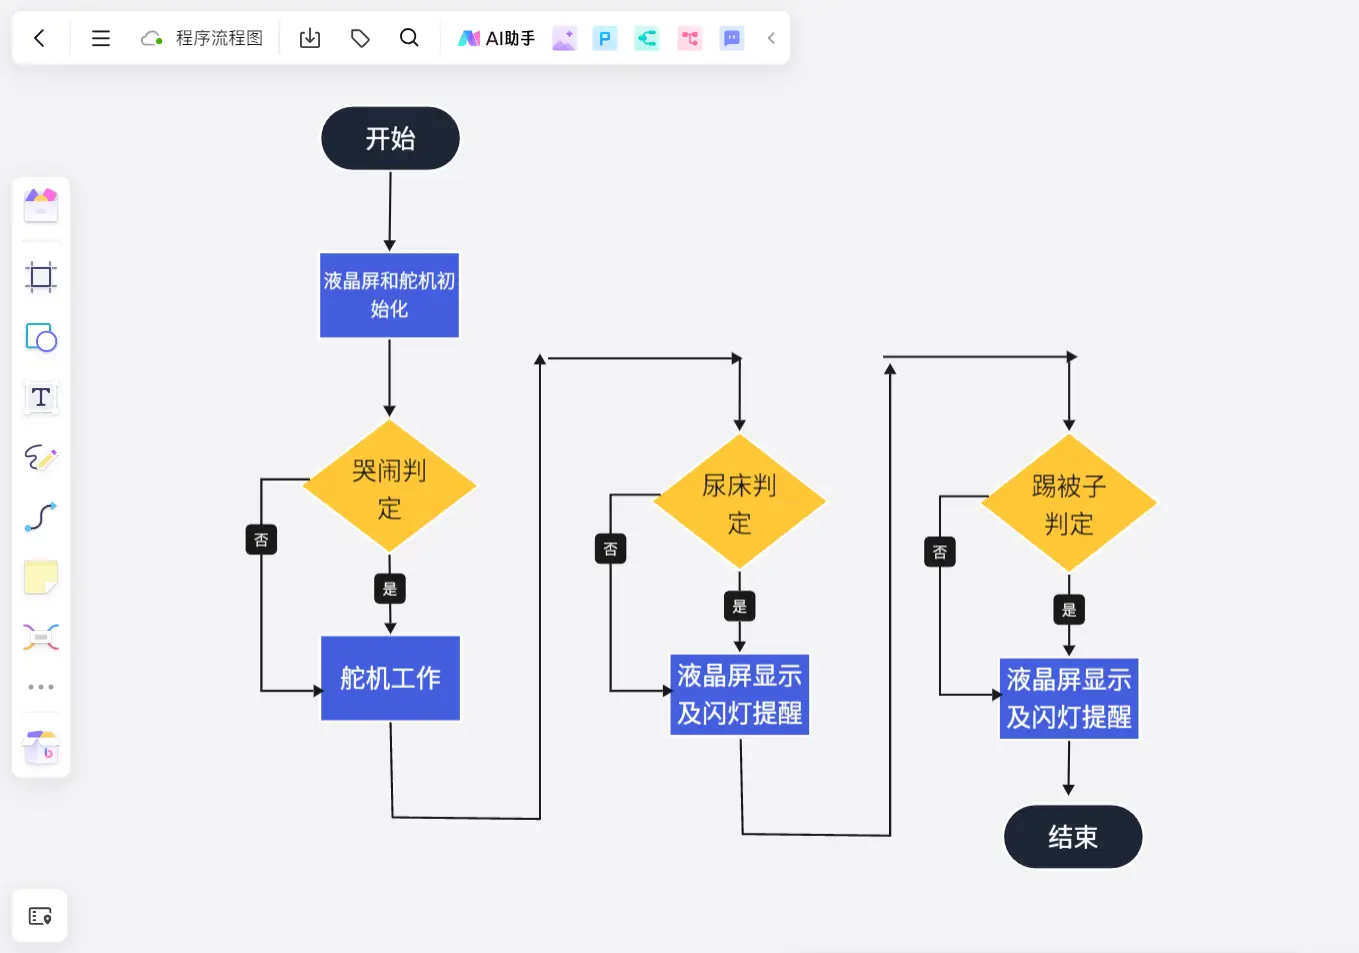This screenshot has height=953, width=1359.
Task: Click the export download icon
Action: (x=310, y=38)
